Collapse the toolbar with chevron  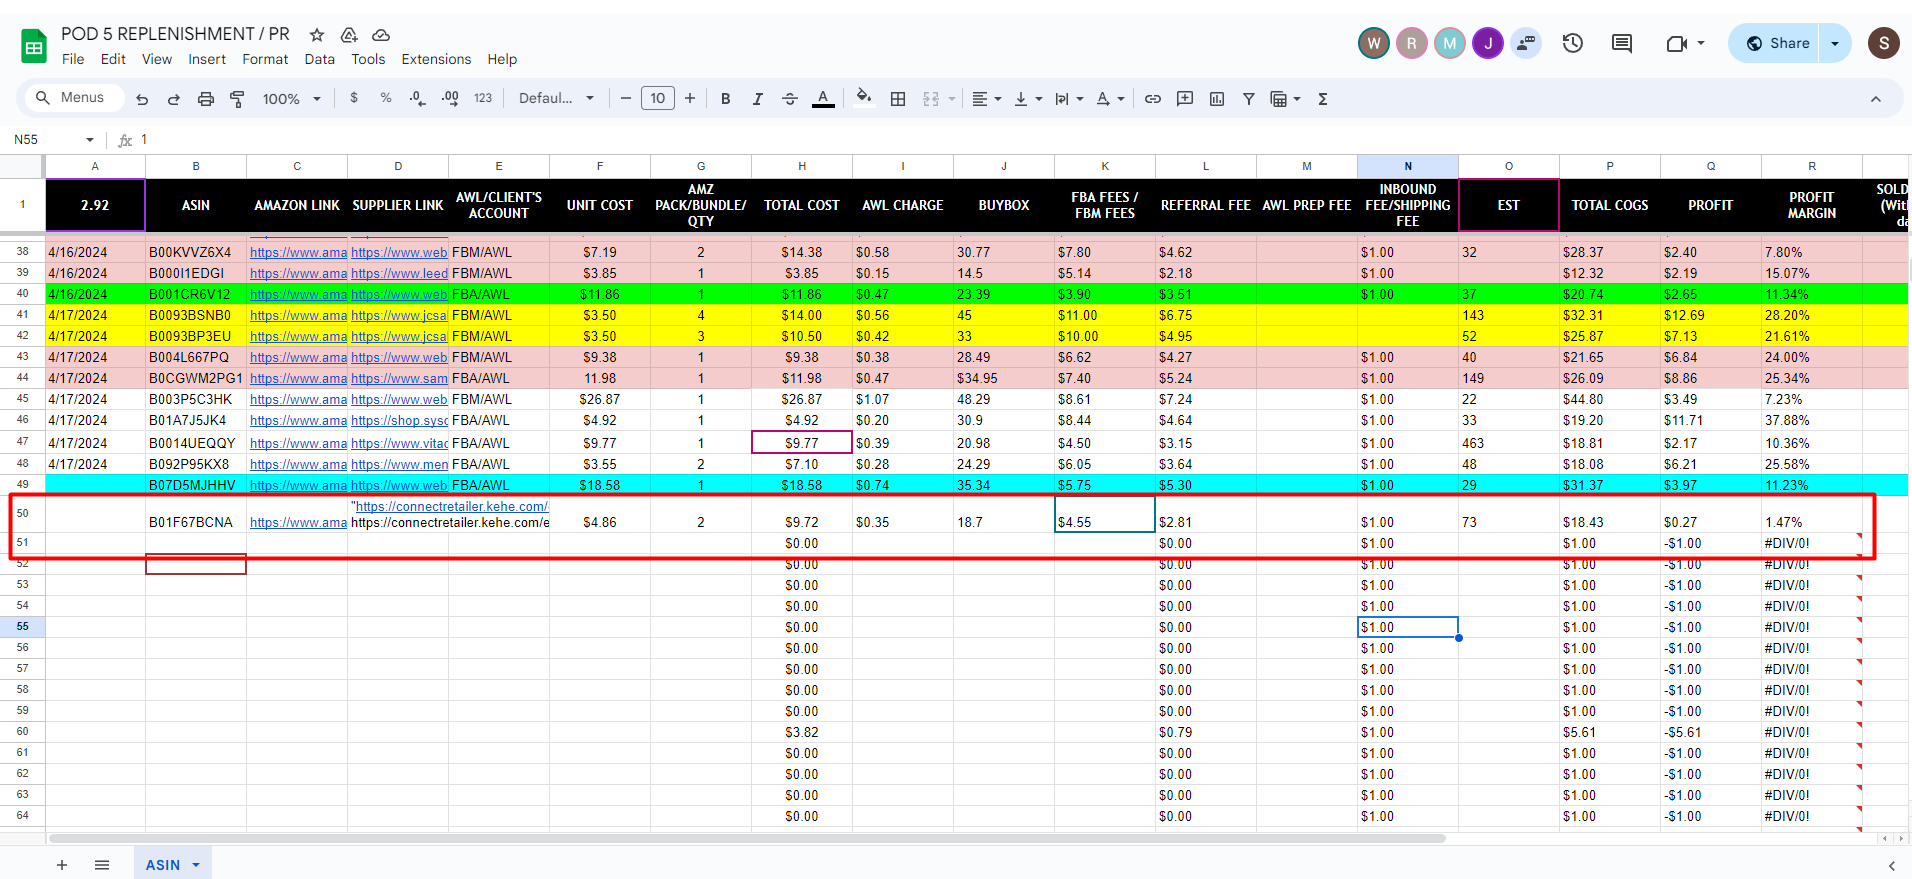(1876, 99)
